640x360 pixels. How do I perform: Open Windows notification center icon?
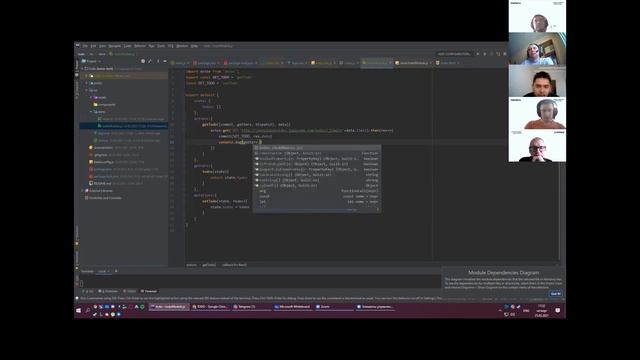point(557,310)
